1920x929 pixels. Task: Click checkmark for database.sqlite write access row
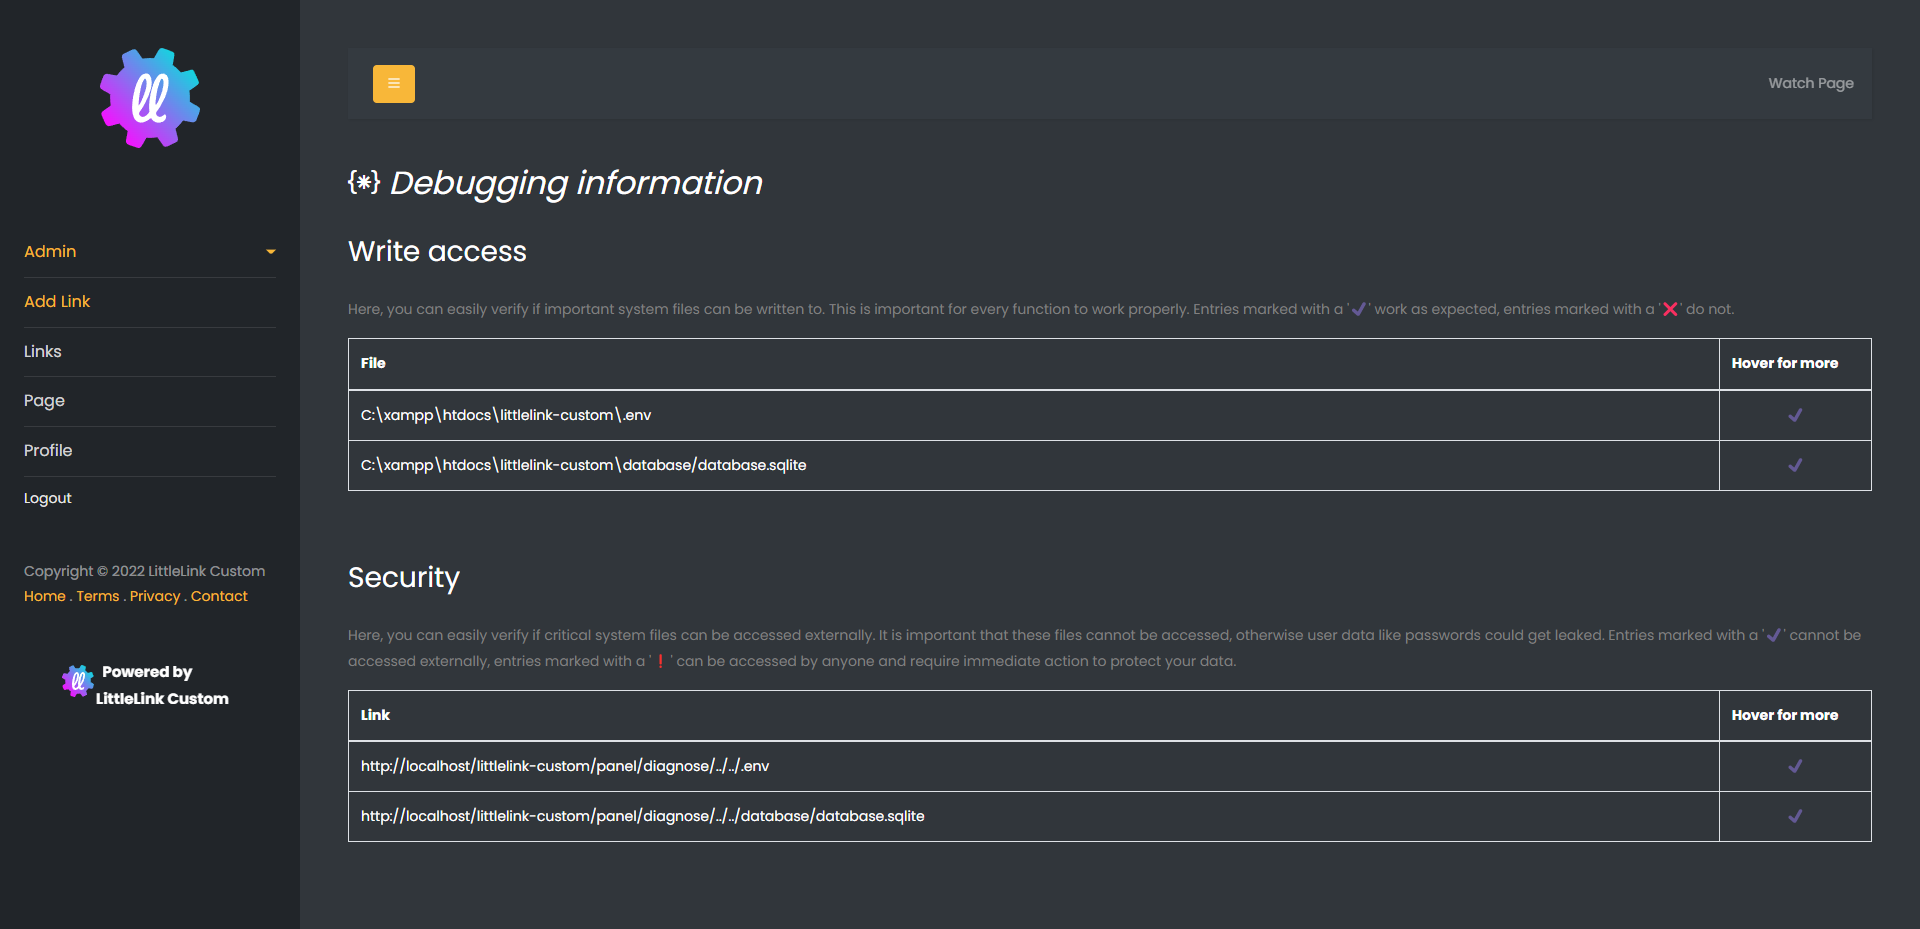tap(1795, 465)
